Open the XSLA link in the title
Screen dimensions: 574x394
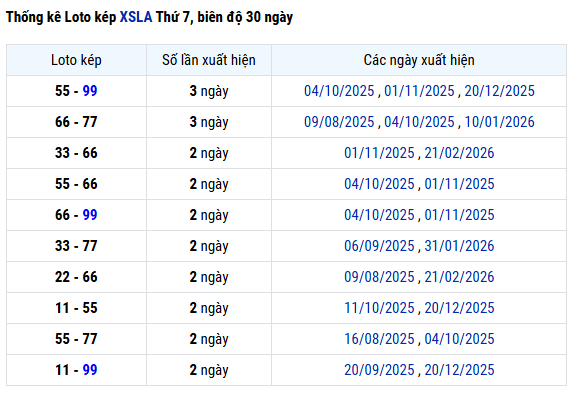tap(136, 17)
